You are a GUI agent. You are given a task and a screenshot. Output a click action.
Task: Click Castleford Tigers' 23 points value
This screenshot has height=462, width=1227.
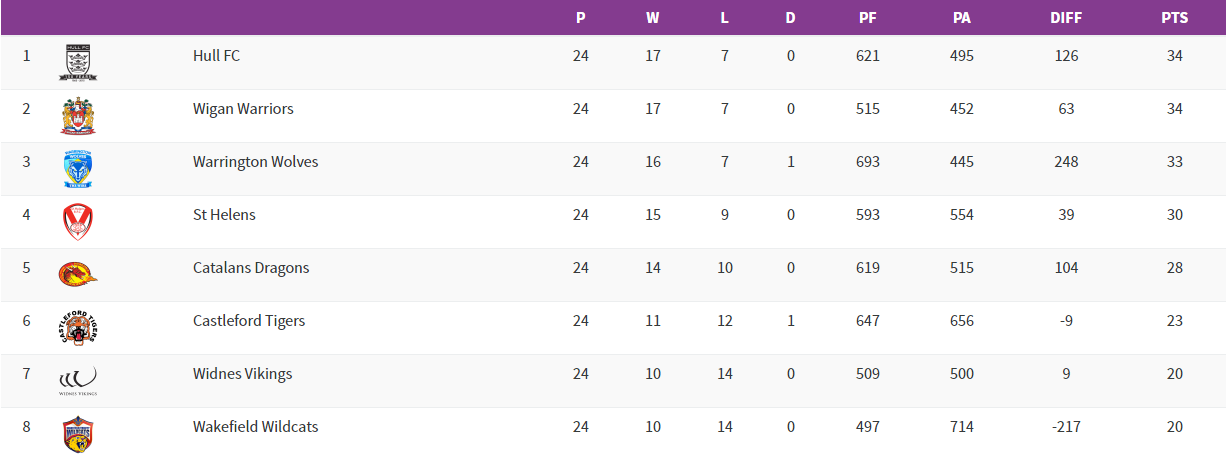click(x=1175, y=321)
